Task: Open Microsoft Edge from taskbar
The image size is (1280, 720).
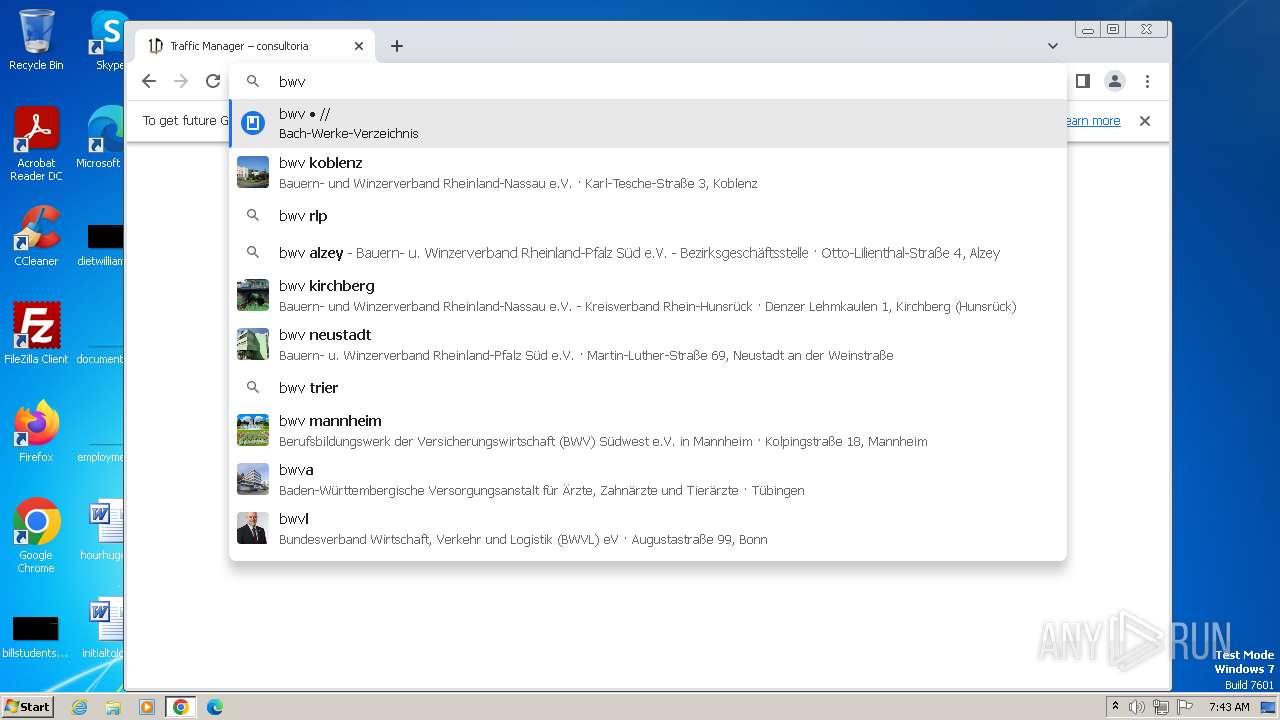Action: pos(215,707)
